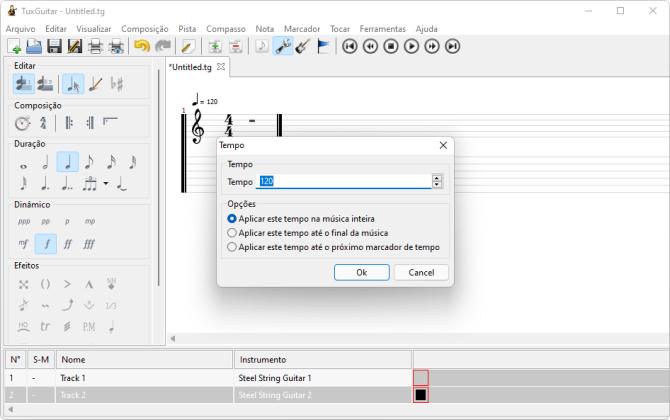Select the half note duration

click(45, 162)
